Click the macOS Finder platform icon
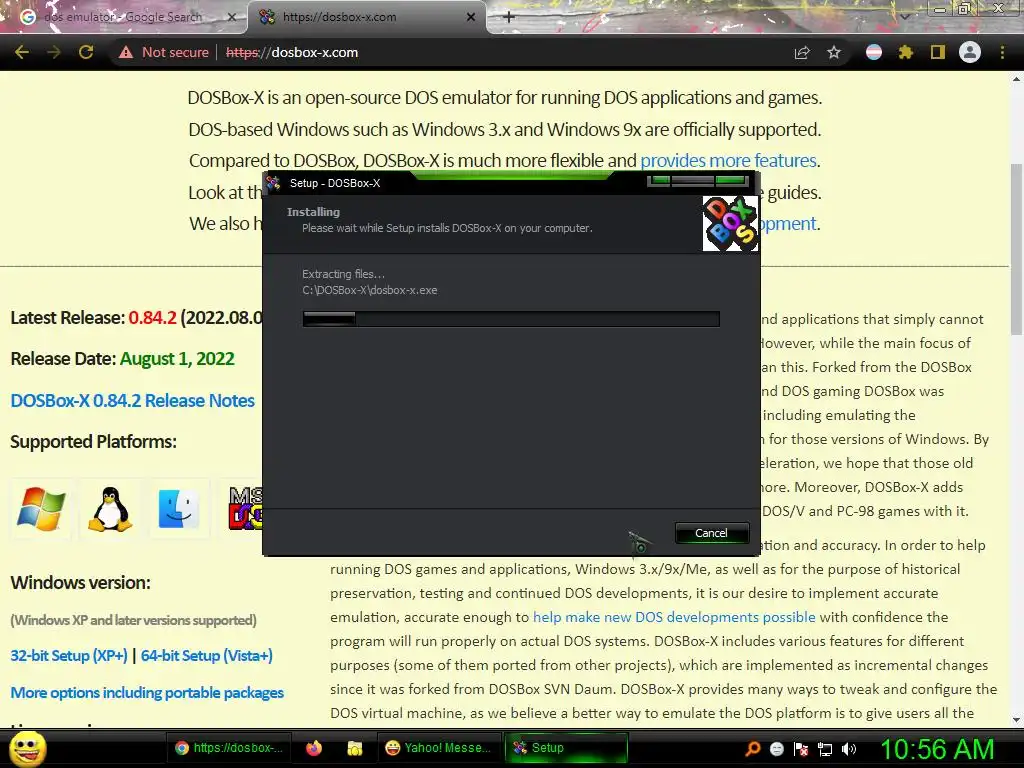 (179, 509)
